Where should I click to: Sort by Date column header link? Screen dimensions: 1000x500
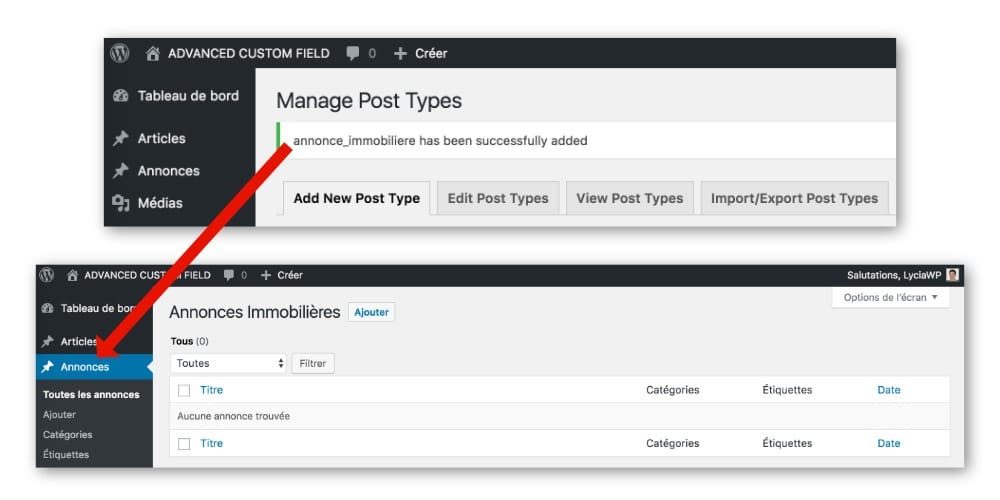pyautogui.click(x=888, y=390)
